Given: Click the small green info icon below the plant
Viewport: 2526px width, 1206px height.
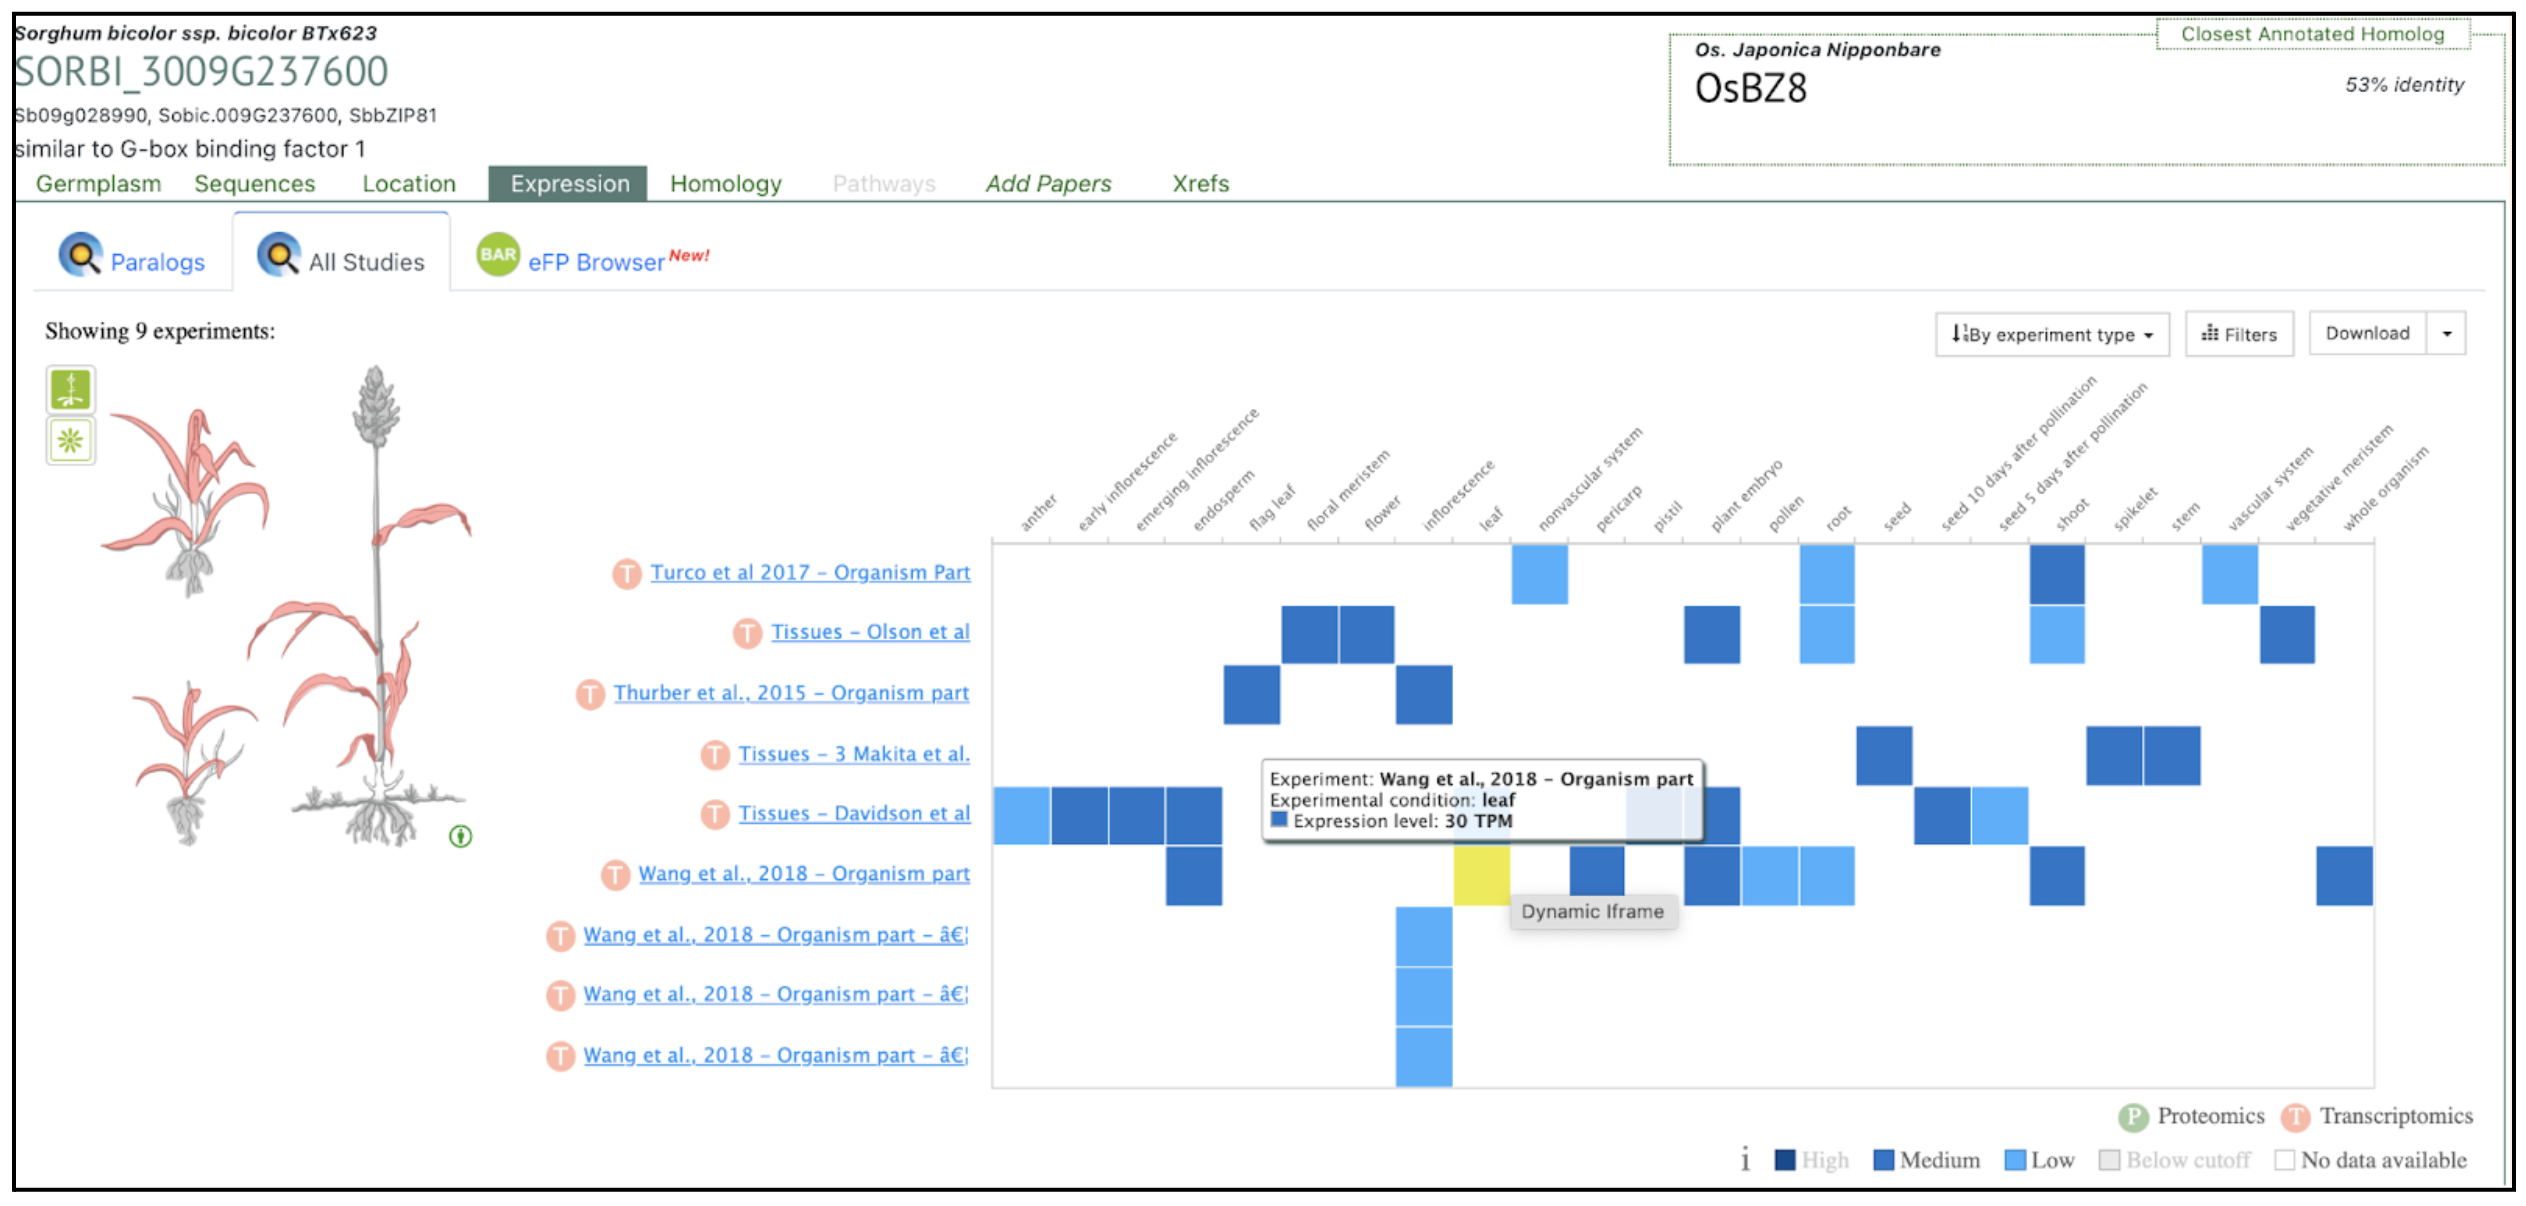Looking at the screenshot, I should 460,836.
